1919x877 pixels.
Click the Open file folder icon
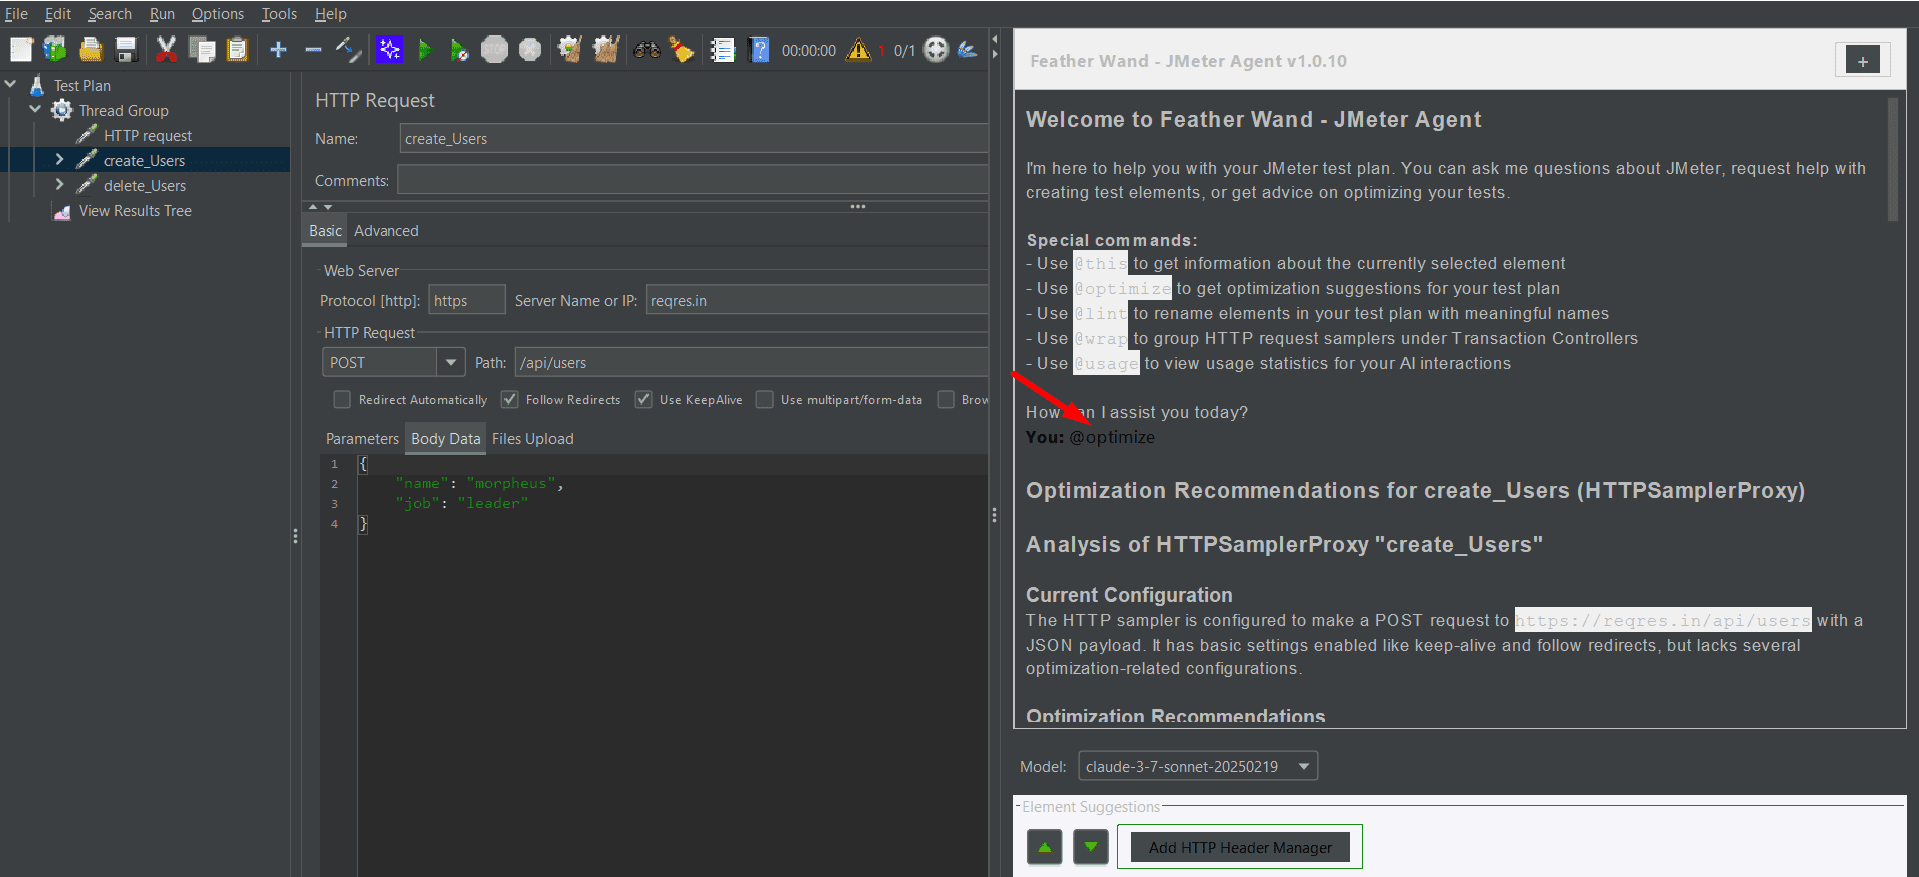tap(91, 49)
